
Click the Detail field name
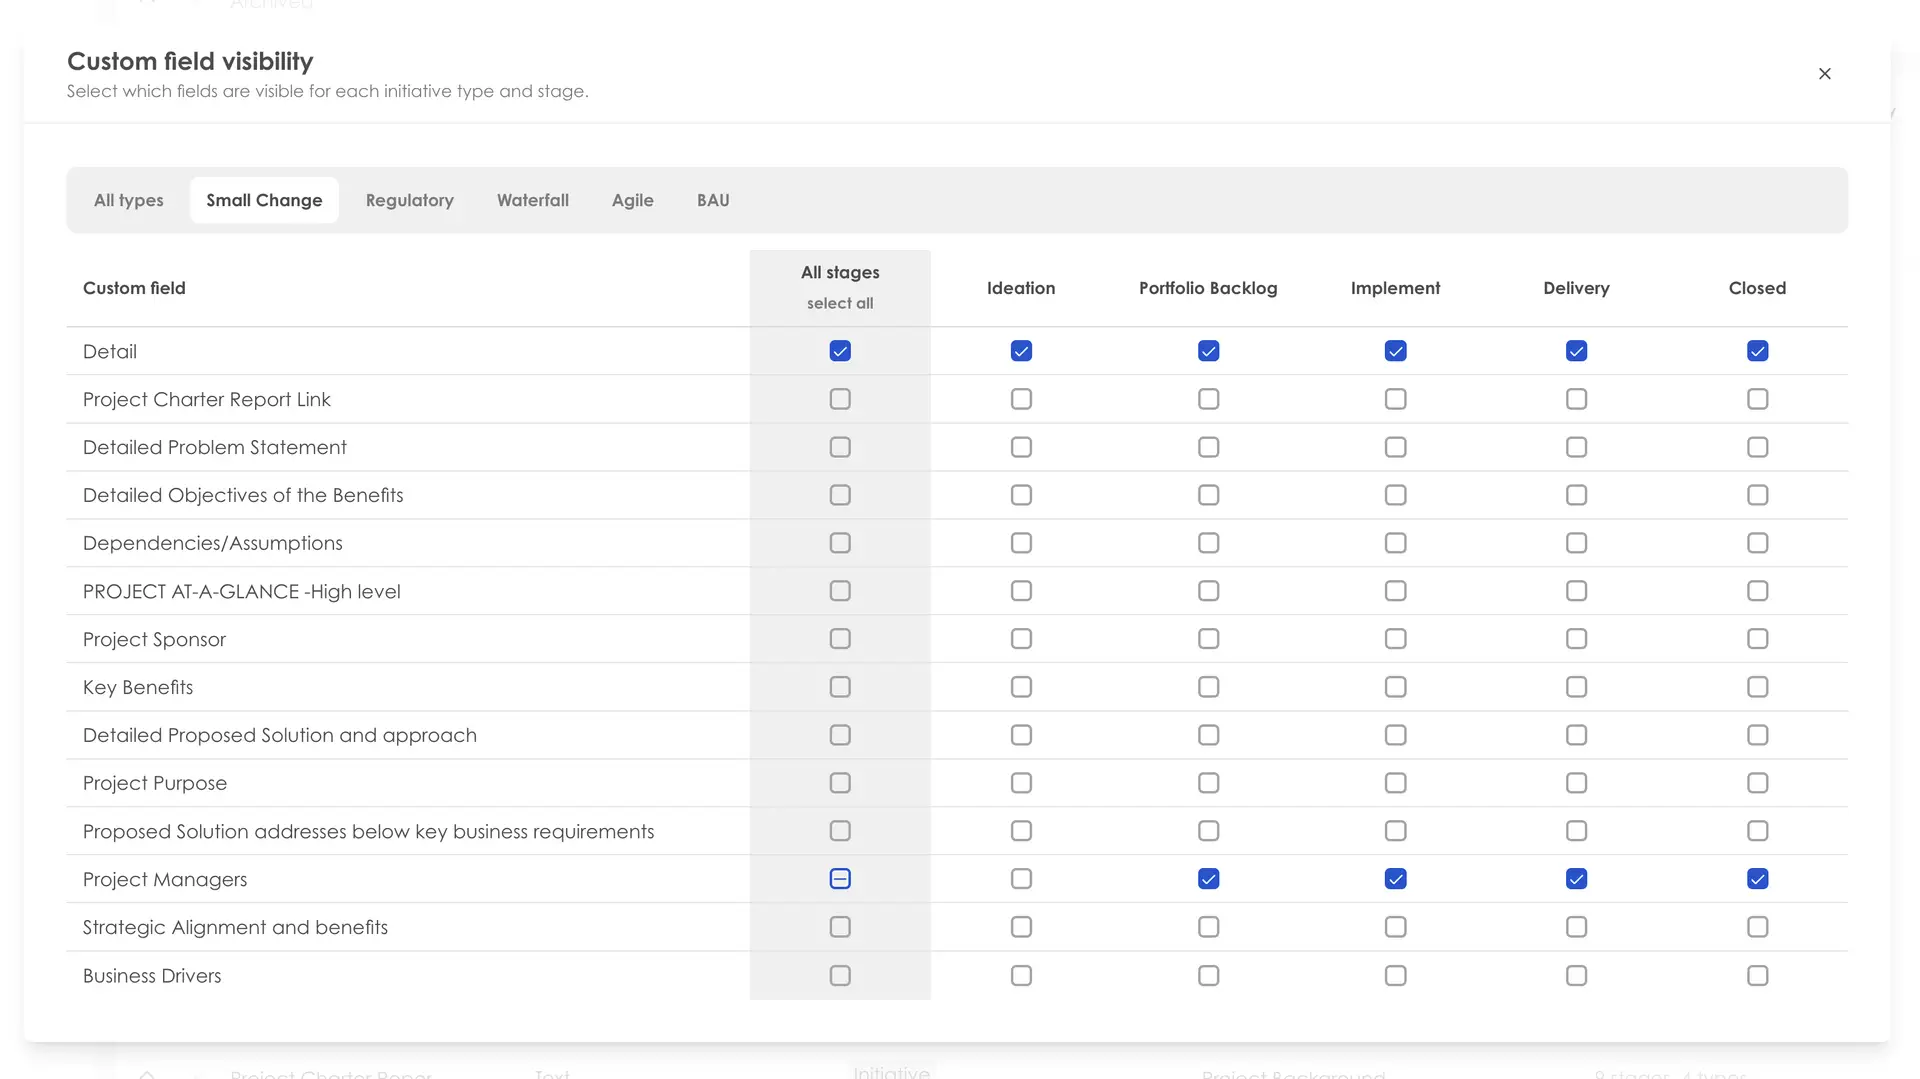(x=110, y=352)
